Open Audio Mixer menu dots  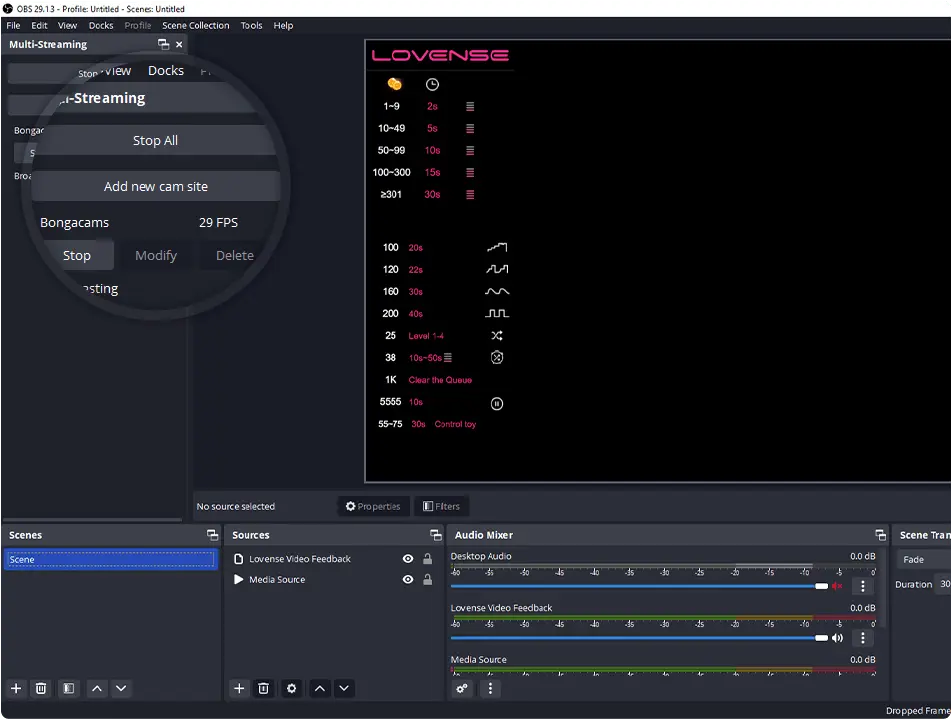click(491, 688)
